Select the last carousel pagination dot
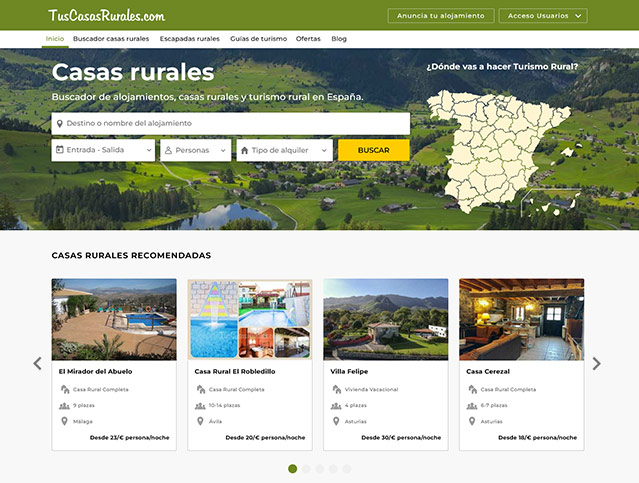639x483 pixels. click(347, 468)
